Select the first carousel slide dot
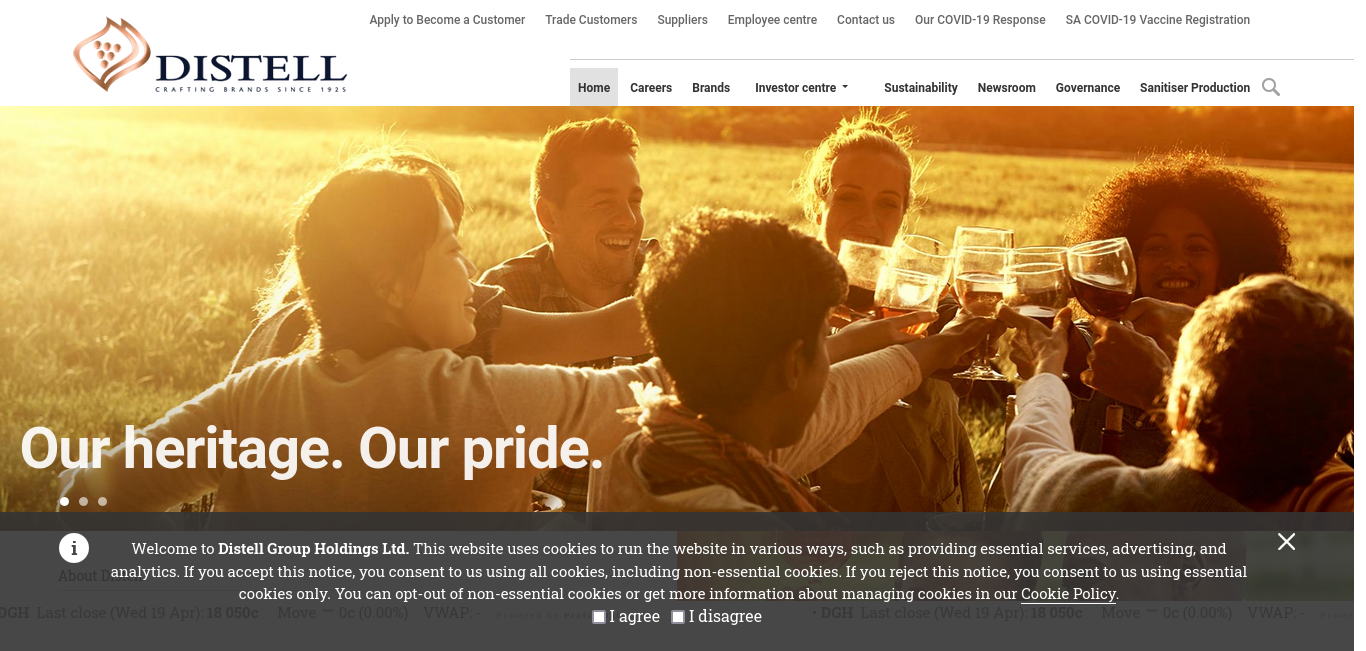 click(x=64, y=501)
